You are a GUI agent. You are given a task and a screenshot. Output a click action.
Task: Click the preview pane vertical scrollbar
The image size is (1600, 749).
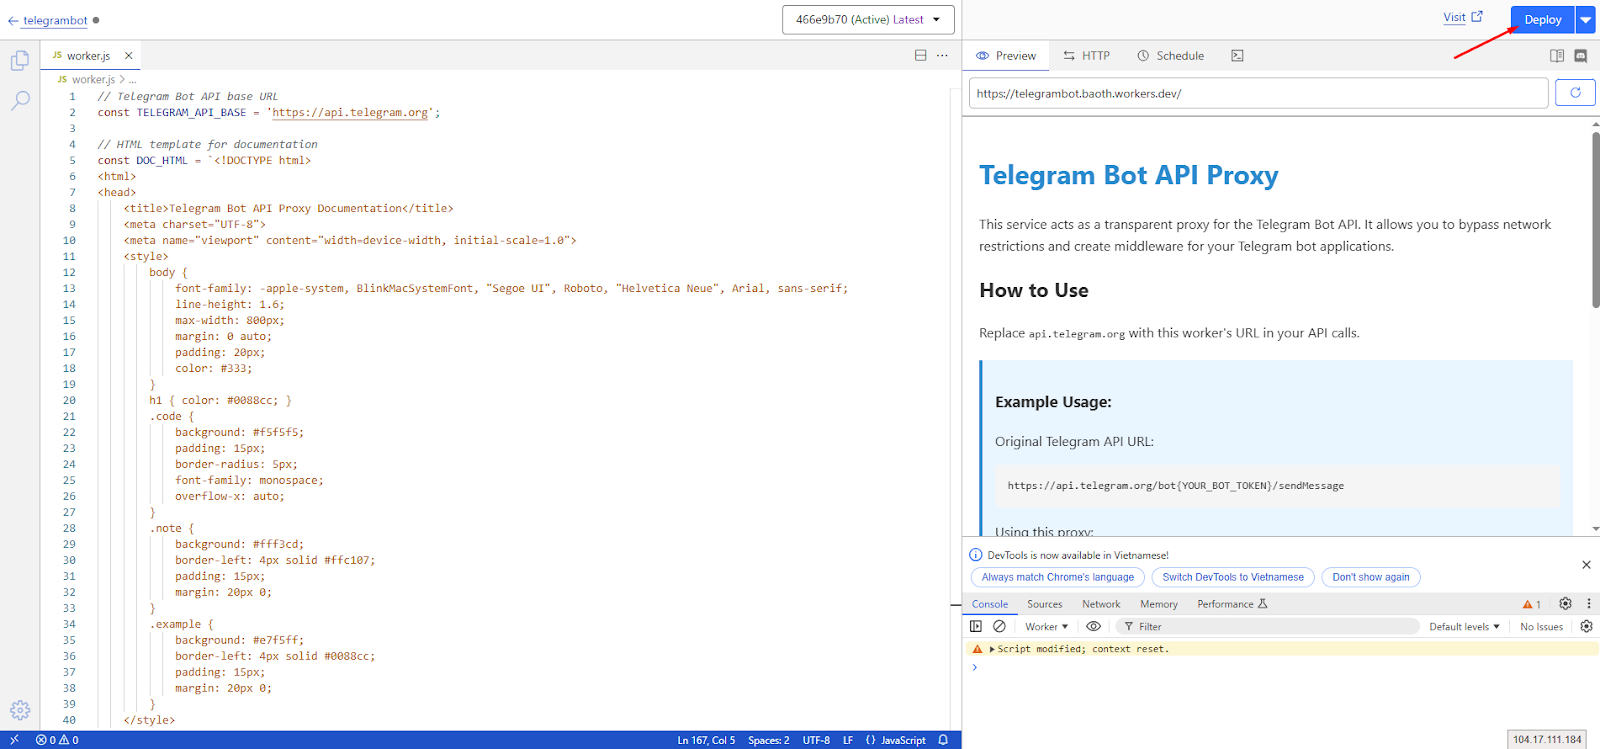(1596, 219)
